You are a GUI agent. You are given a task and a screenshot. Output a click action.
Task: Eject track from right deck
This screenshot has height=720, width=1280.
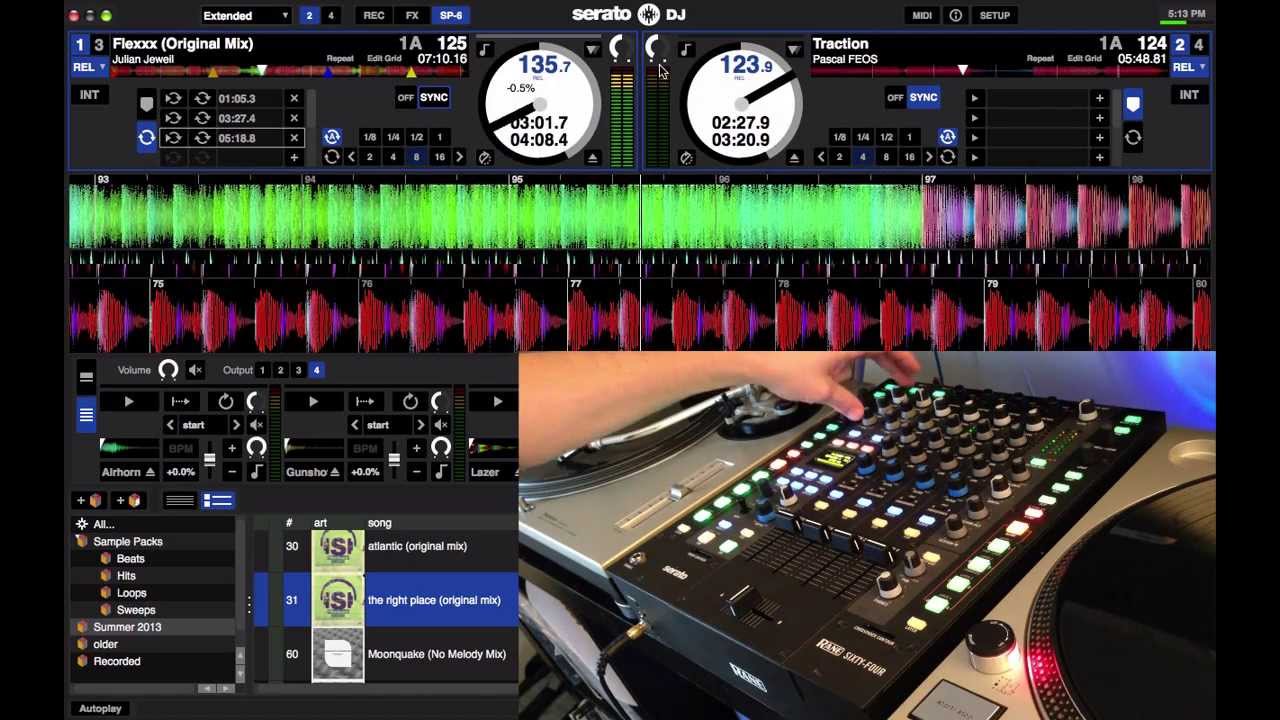pyautogui.click(x=794, y=158)
